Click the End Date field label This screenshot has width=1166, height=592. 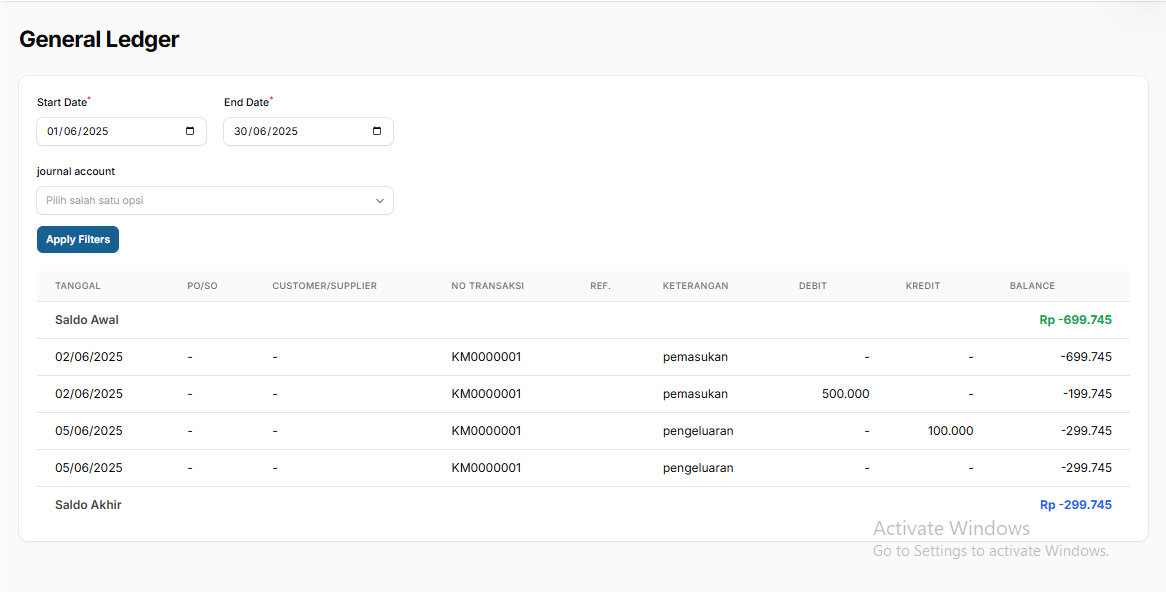tap(246, 103)
